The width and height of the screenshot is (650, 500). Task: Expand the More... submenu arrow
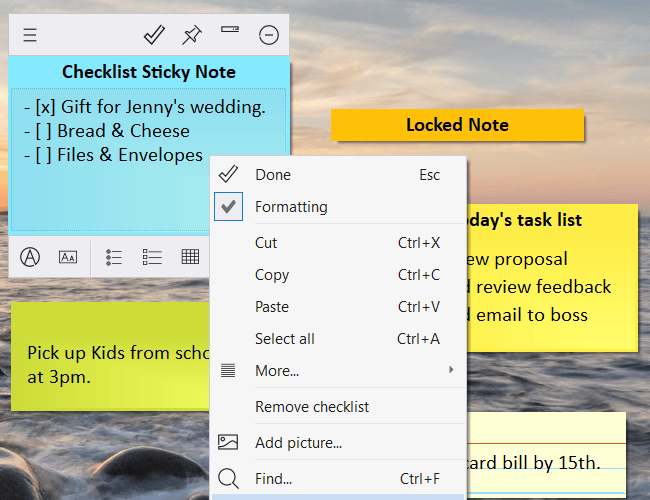tap(451, 369)
